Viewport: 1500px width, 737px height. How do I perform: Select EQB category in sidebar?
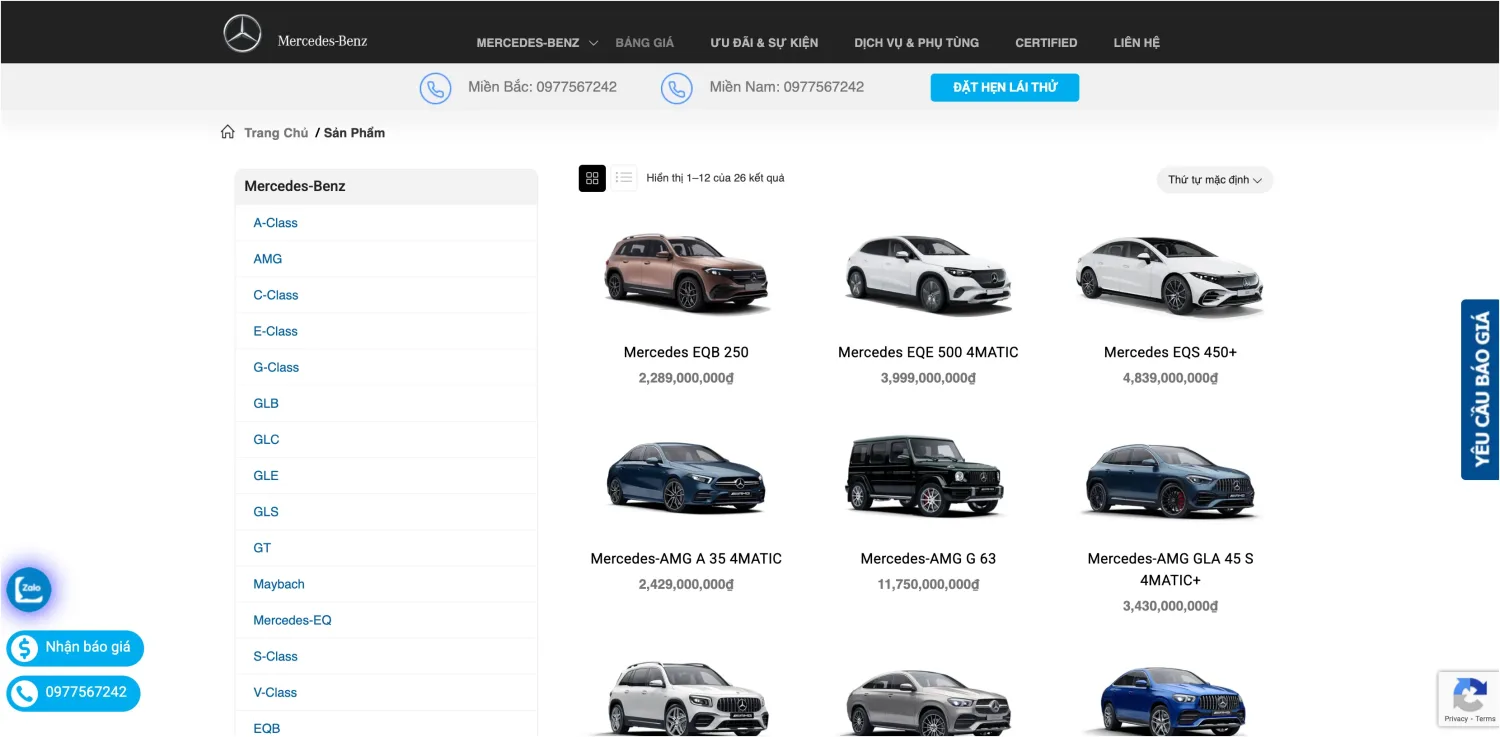pyautogui.click(x=267, y=728)
